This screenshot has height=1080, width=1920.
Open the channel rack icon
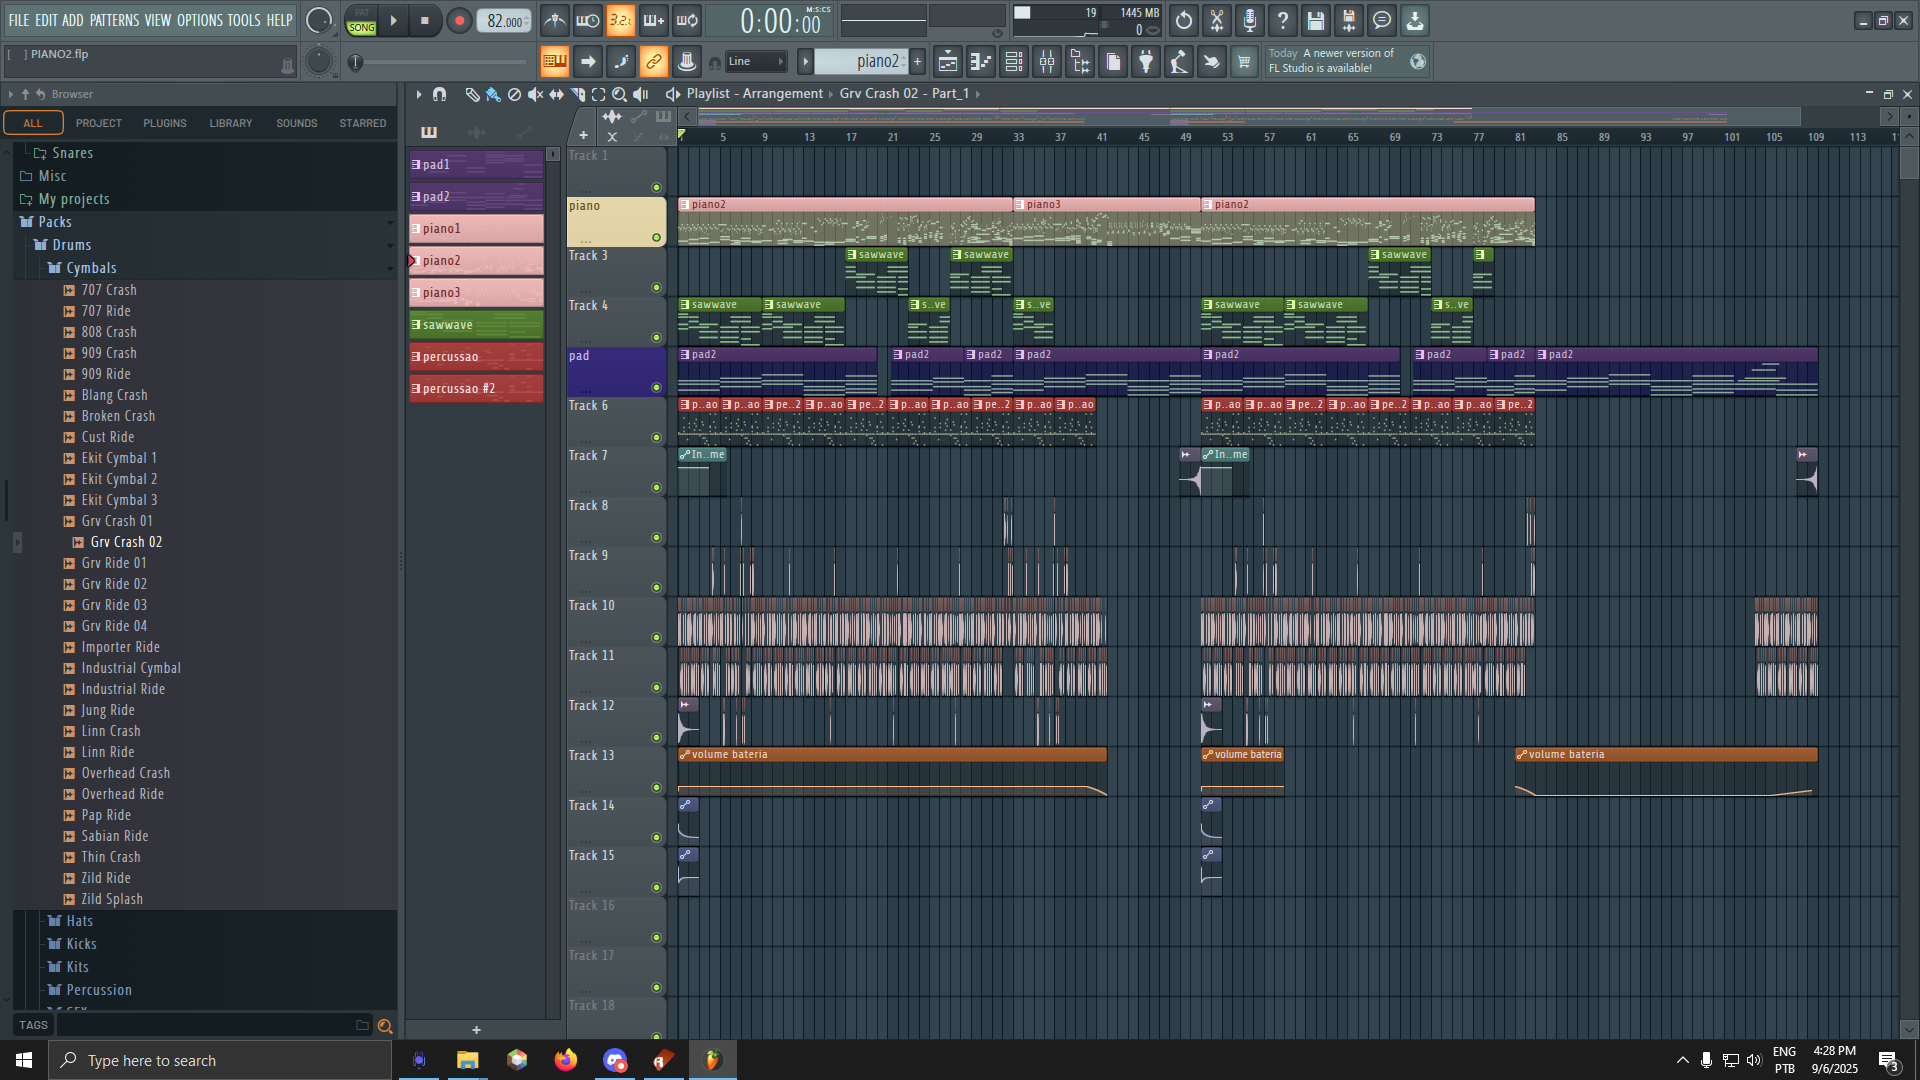click(x=1014, y=62)
